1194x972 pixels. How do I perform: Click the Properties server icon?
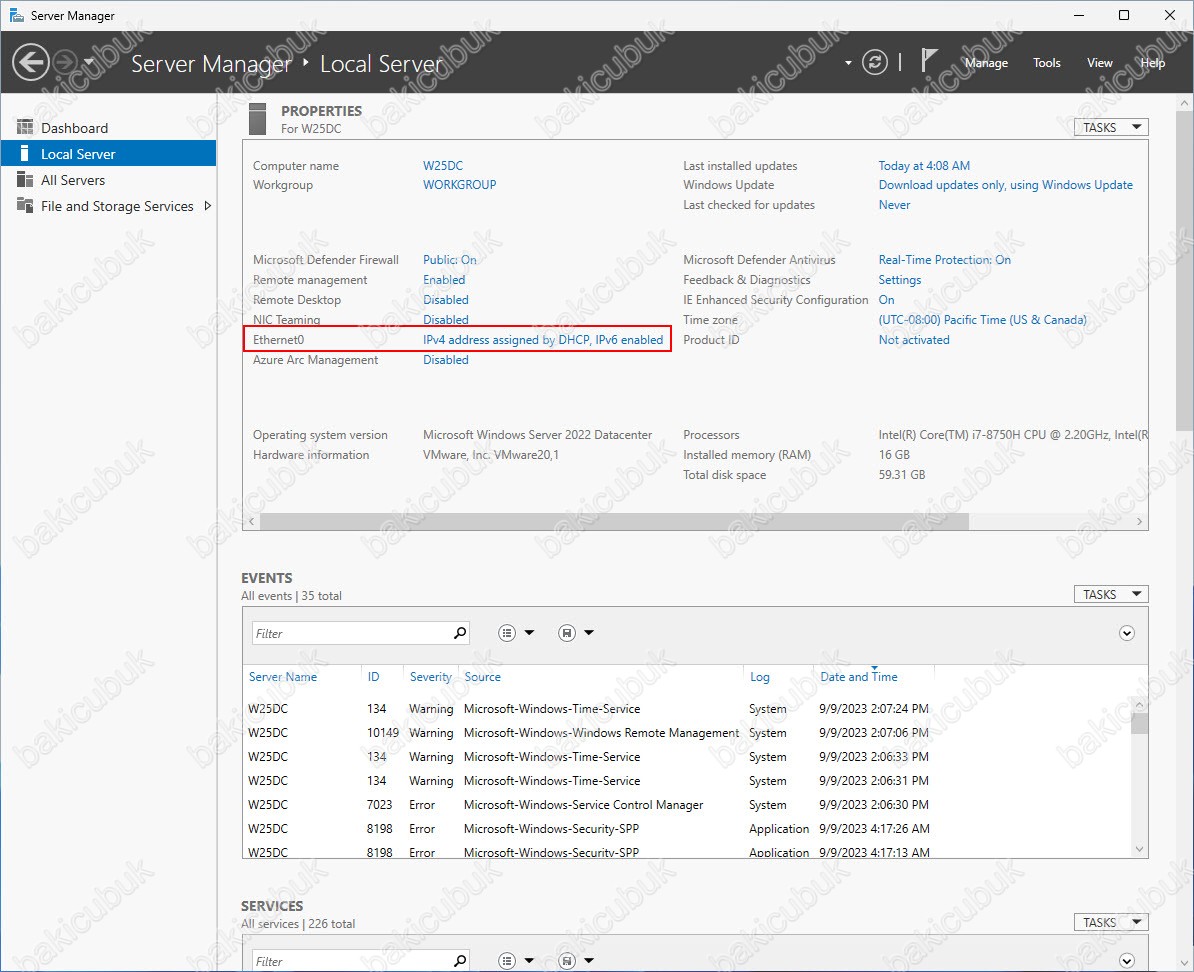point(257,119)
